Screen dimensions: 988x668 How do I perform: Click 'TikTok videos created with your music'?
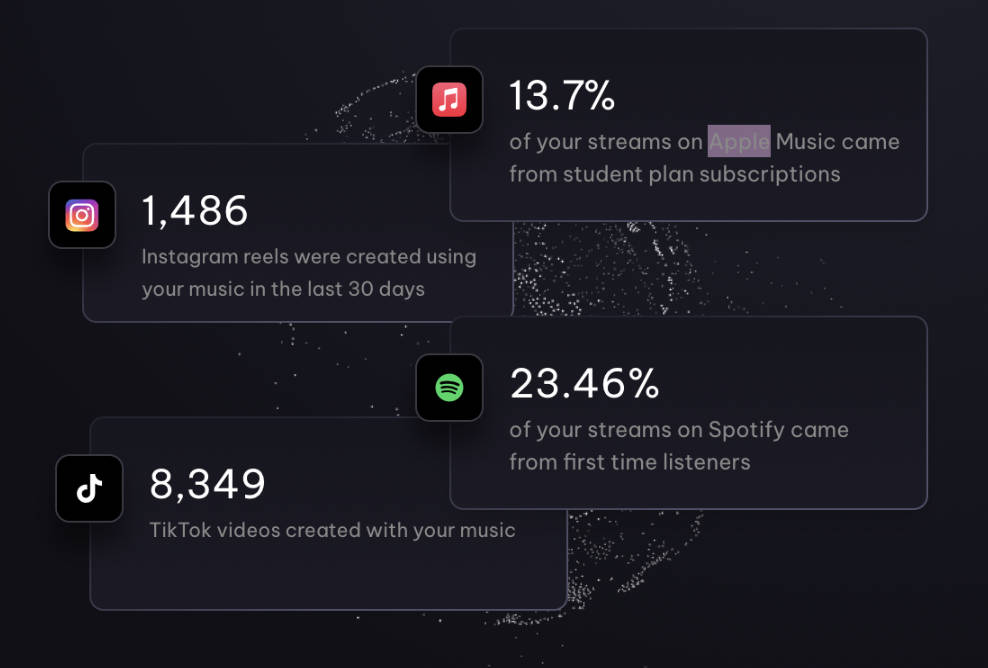click(332, 530)
